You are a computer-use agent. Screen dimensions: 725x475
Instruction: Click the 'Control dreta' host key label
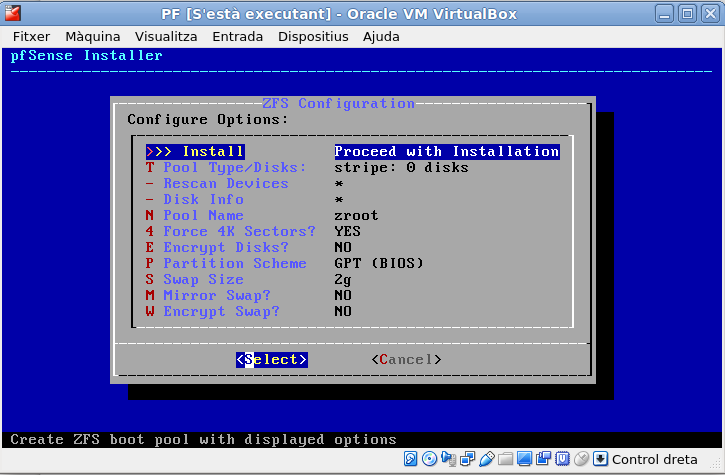[654, 459]
